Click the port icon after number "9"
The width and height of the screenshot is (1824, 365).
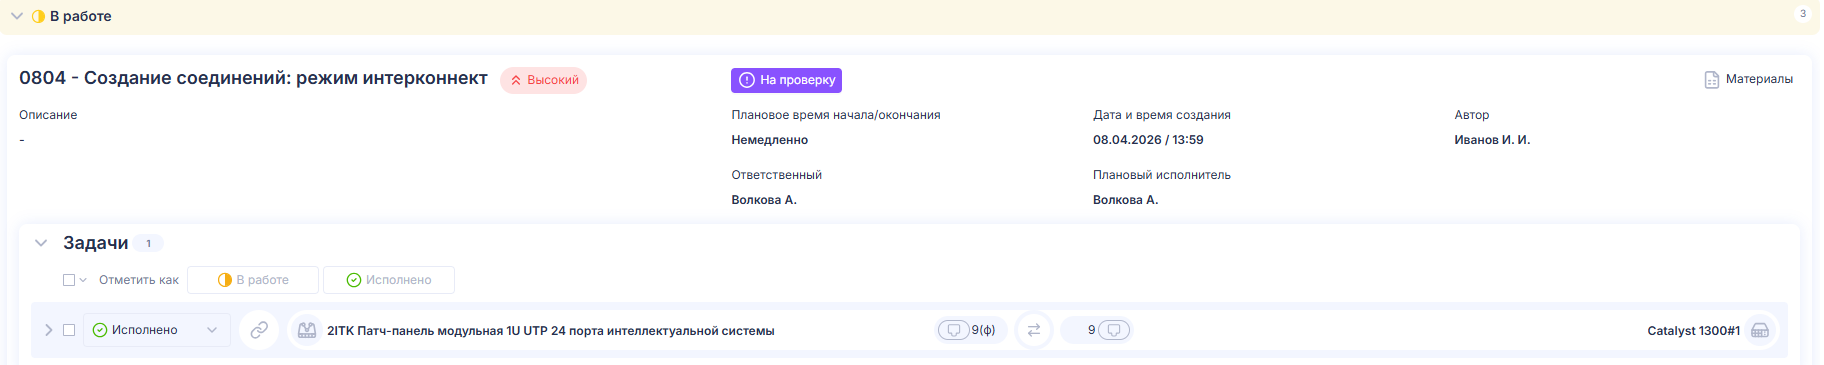(x=1114, y=330)
